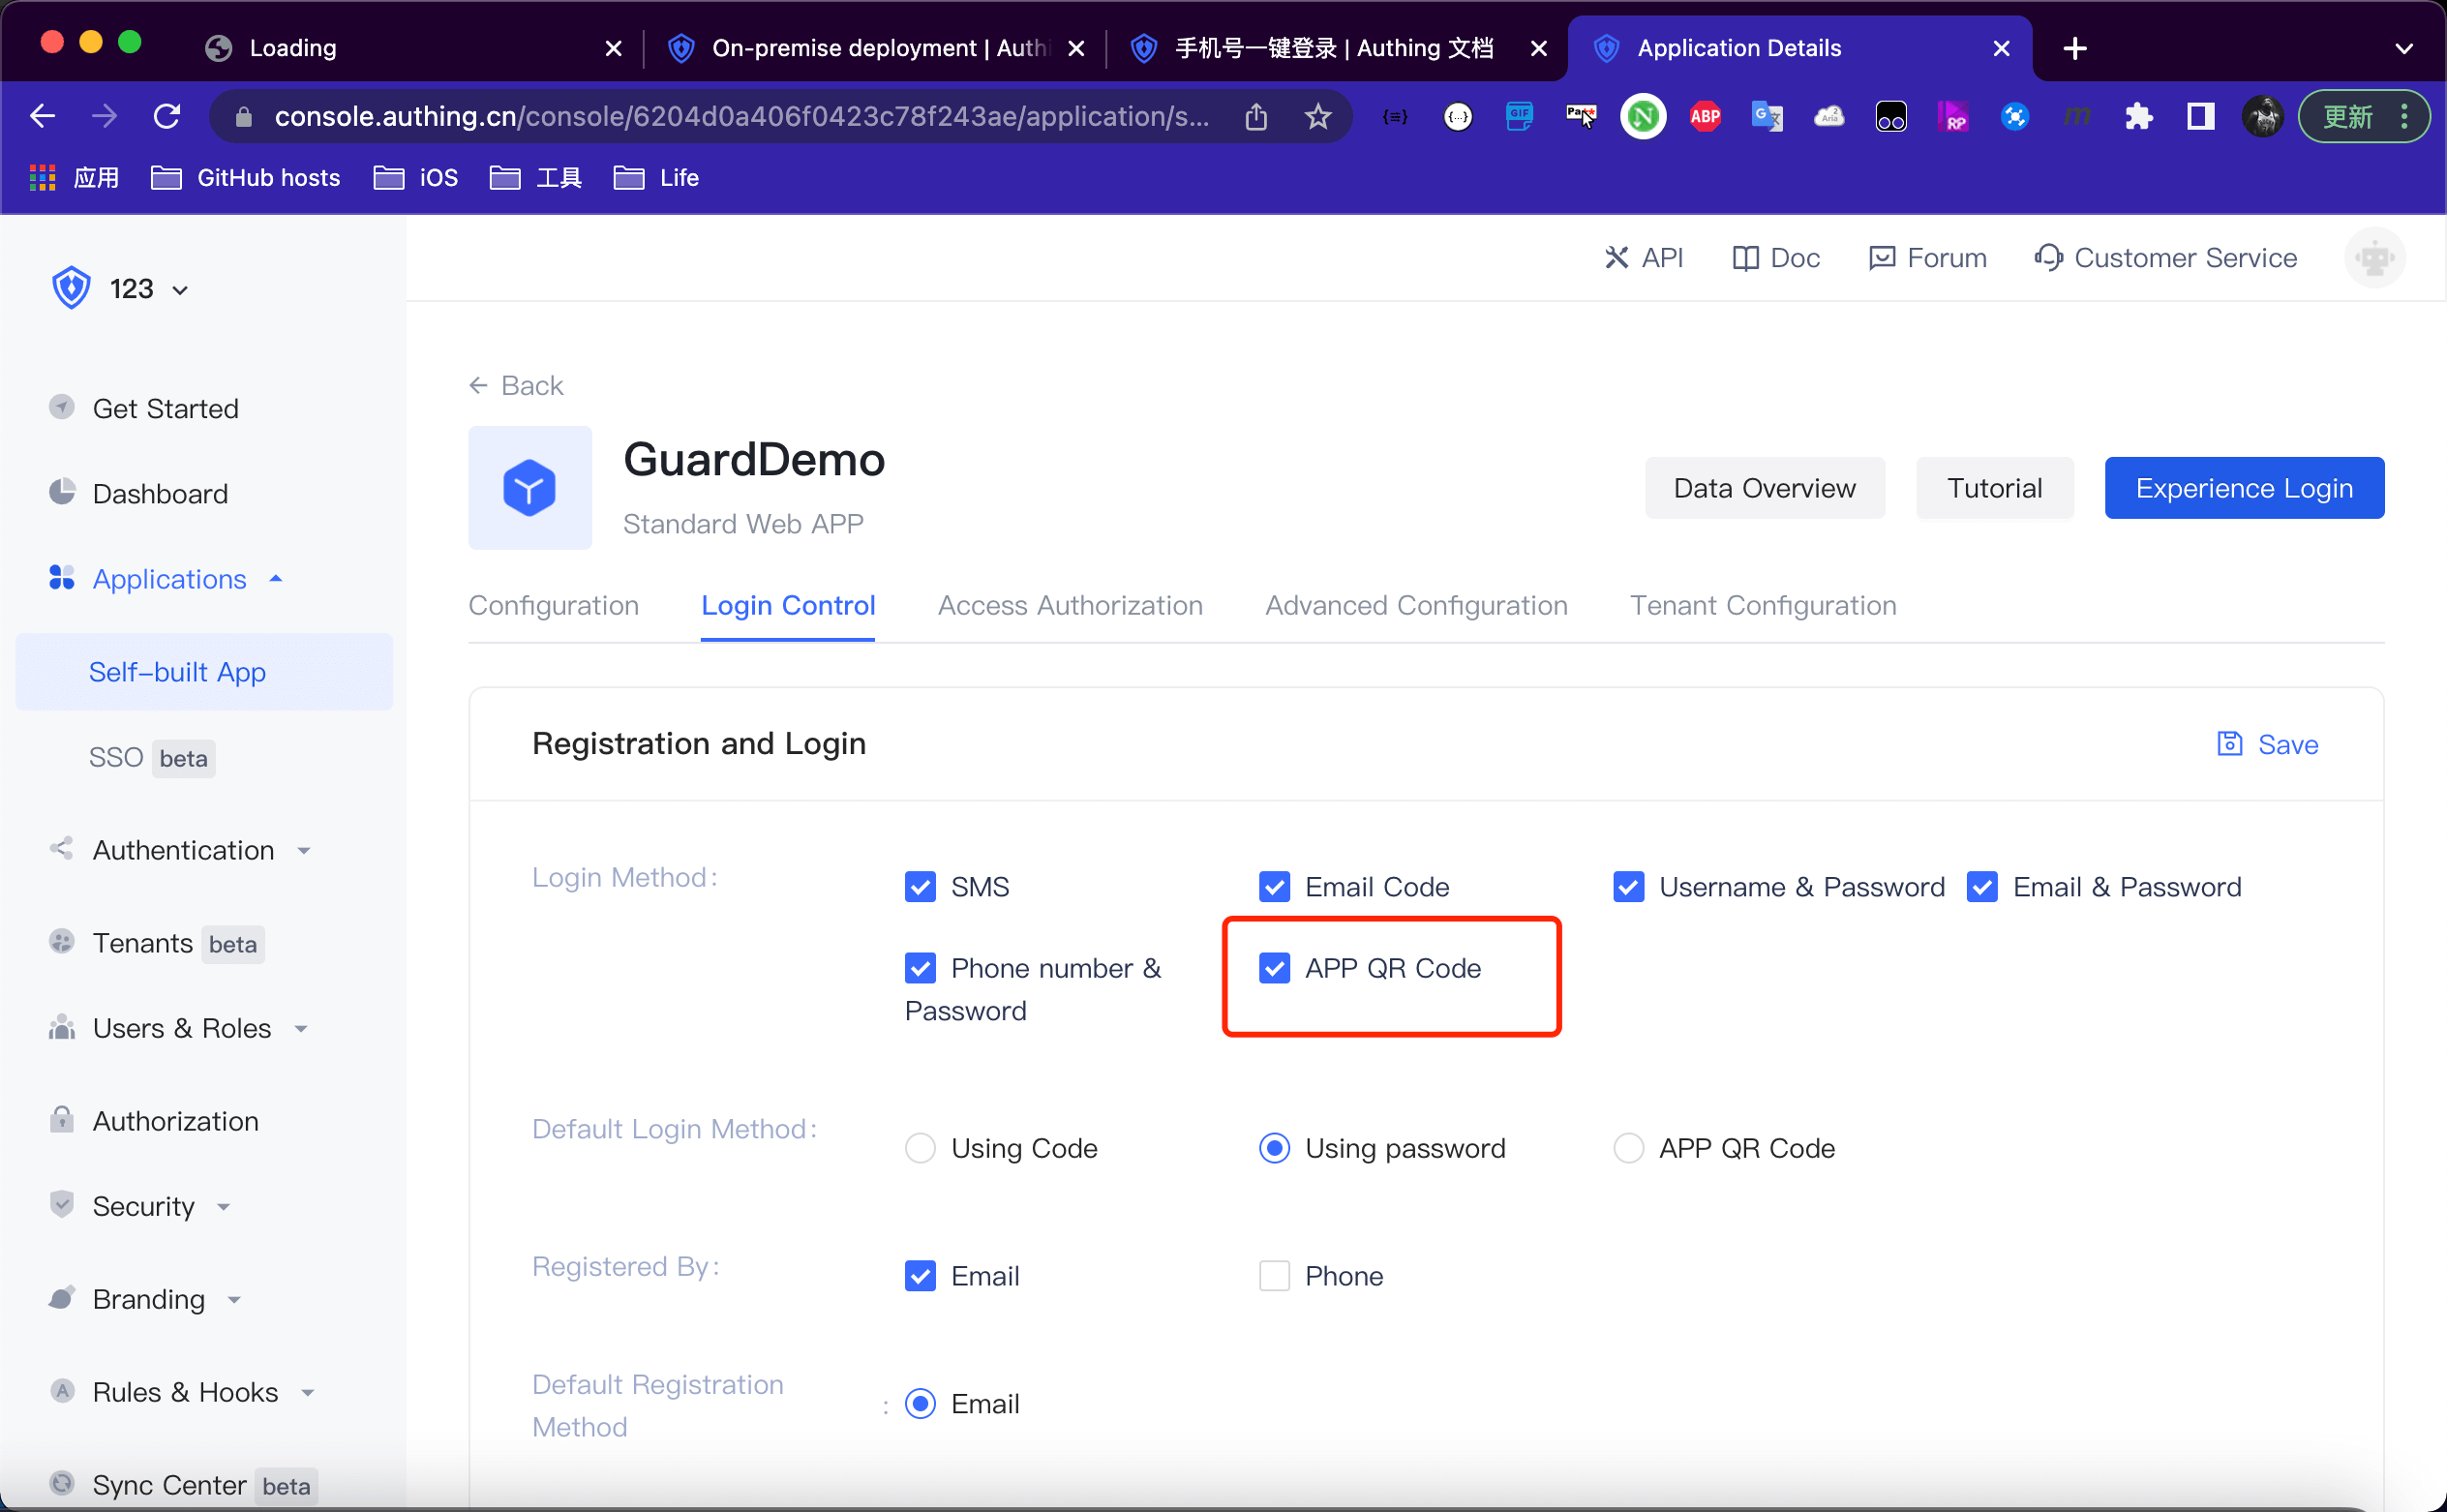Enable Phone under Registered By
This screenshot has width=2447, height=1512.
click(1274, 1276)
